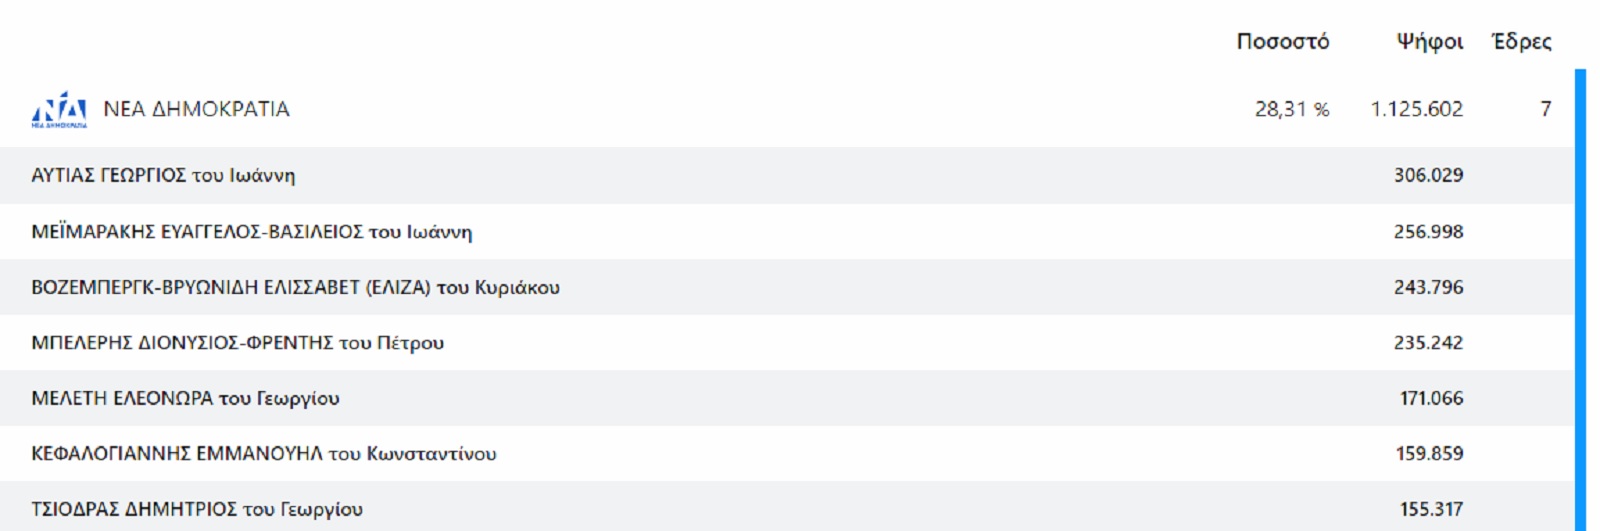Screen dimensions: 1600x531
Task: Select candidate ΜΕΛΕΤΗ ΕΛΕΟΝΩΡΑ row
Action: click(x=787, y=398)
